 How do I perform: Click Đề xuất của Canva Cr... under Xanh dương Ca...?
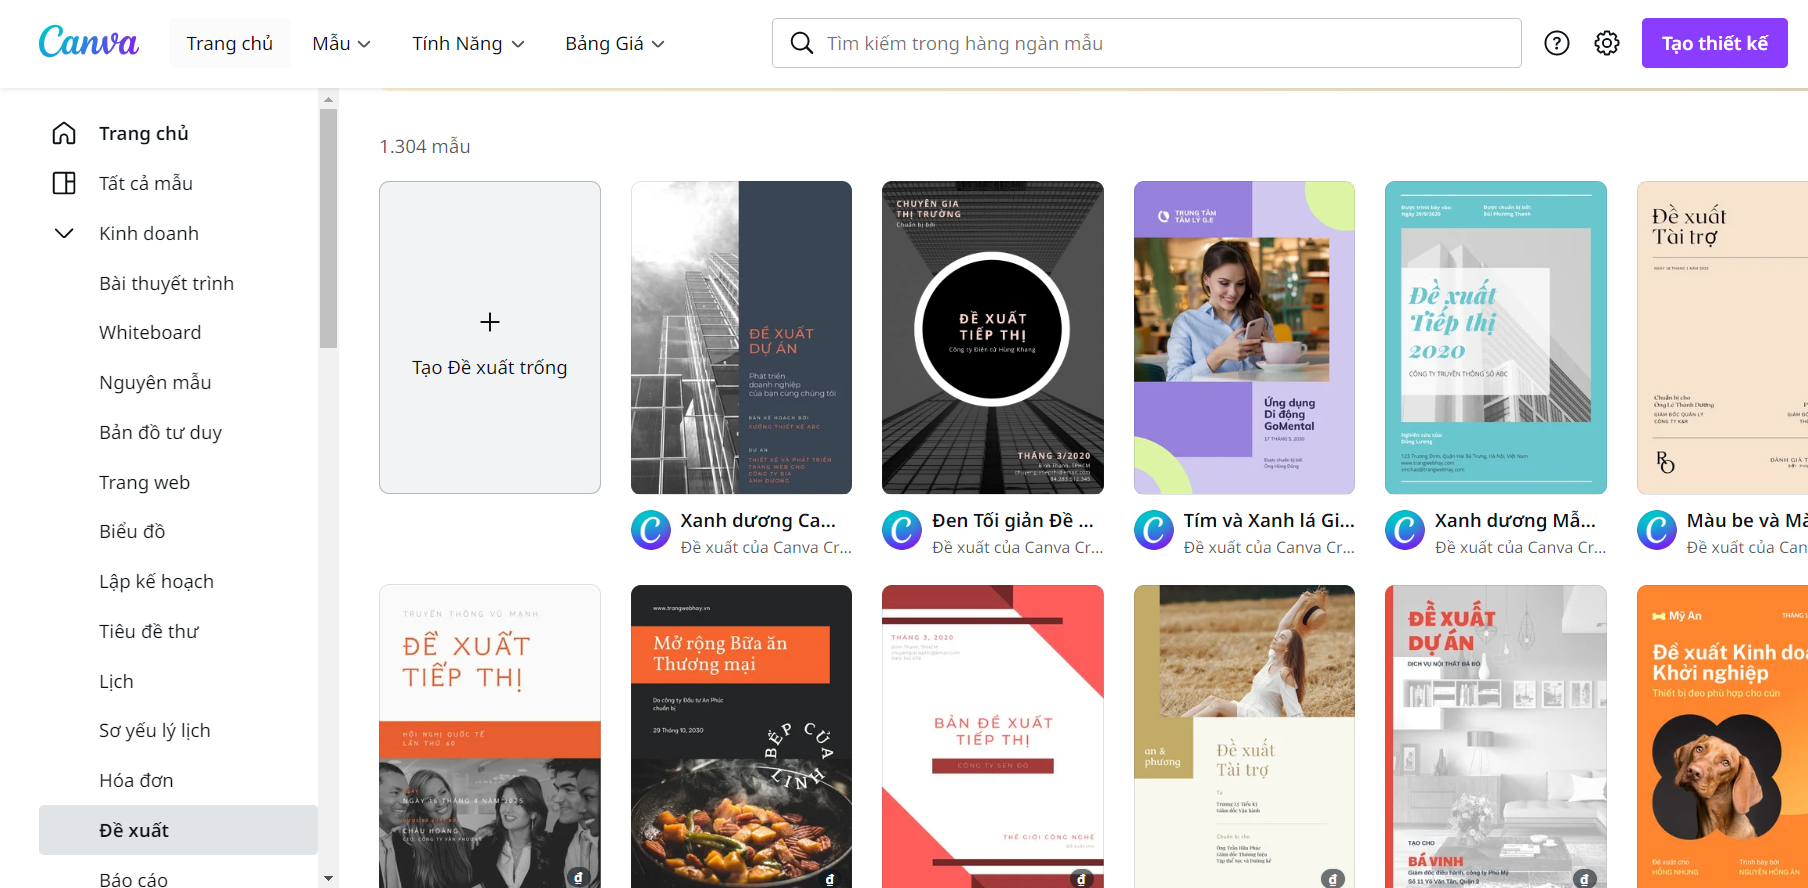tap(766, 547)
